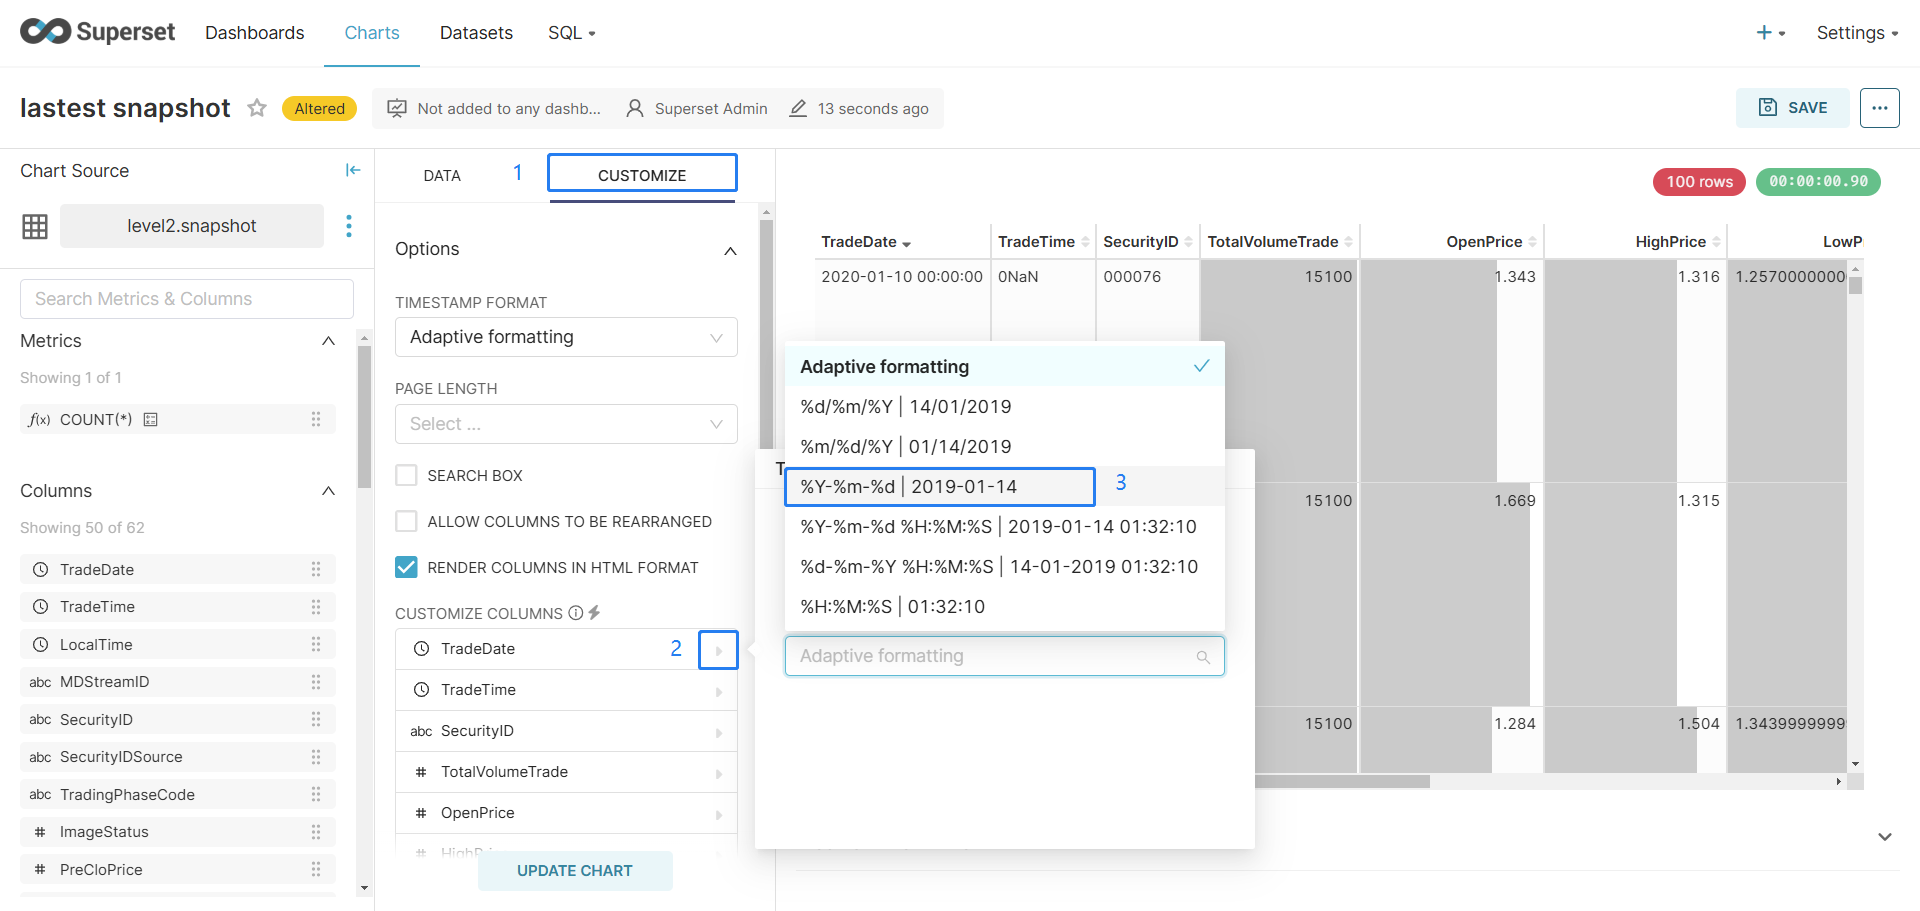Screen dimensions: 1920x911
Task: Open the Page Length select dropdown
Action: tap(566, 424)
